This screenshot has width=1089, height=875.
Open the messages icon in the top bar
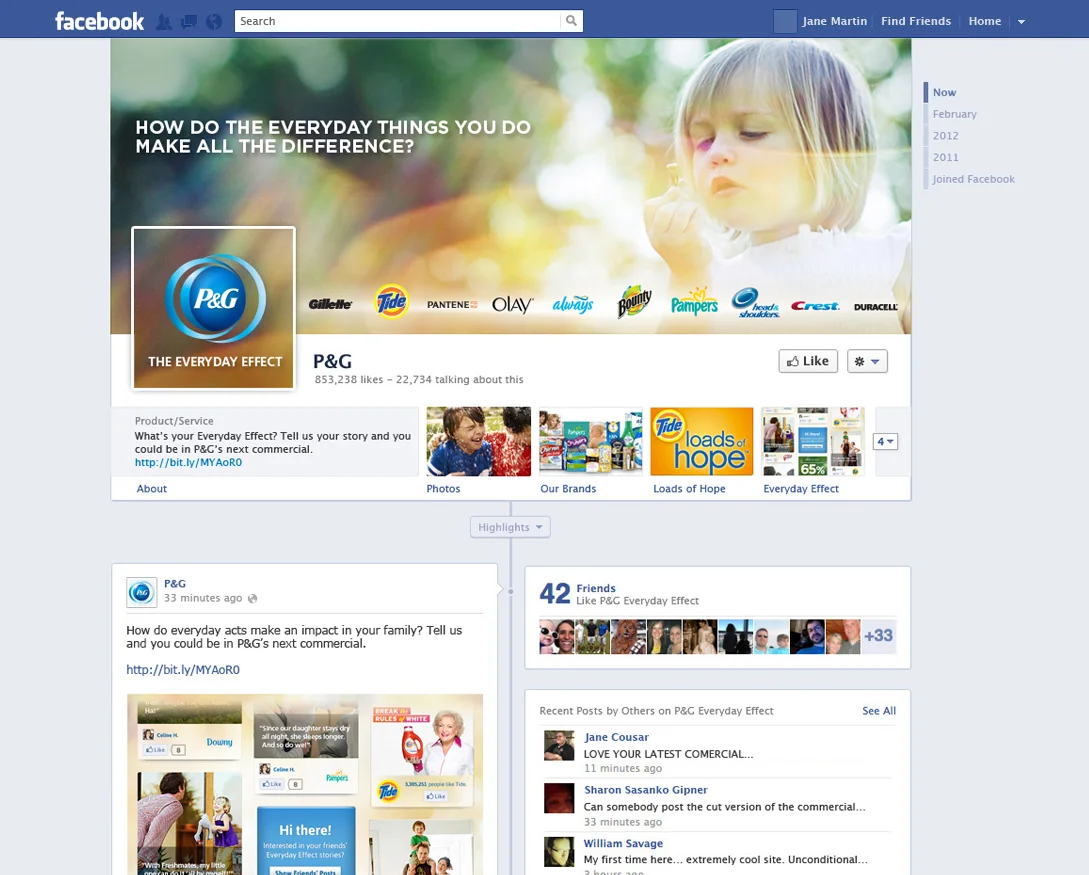(x=188, y=20)
